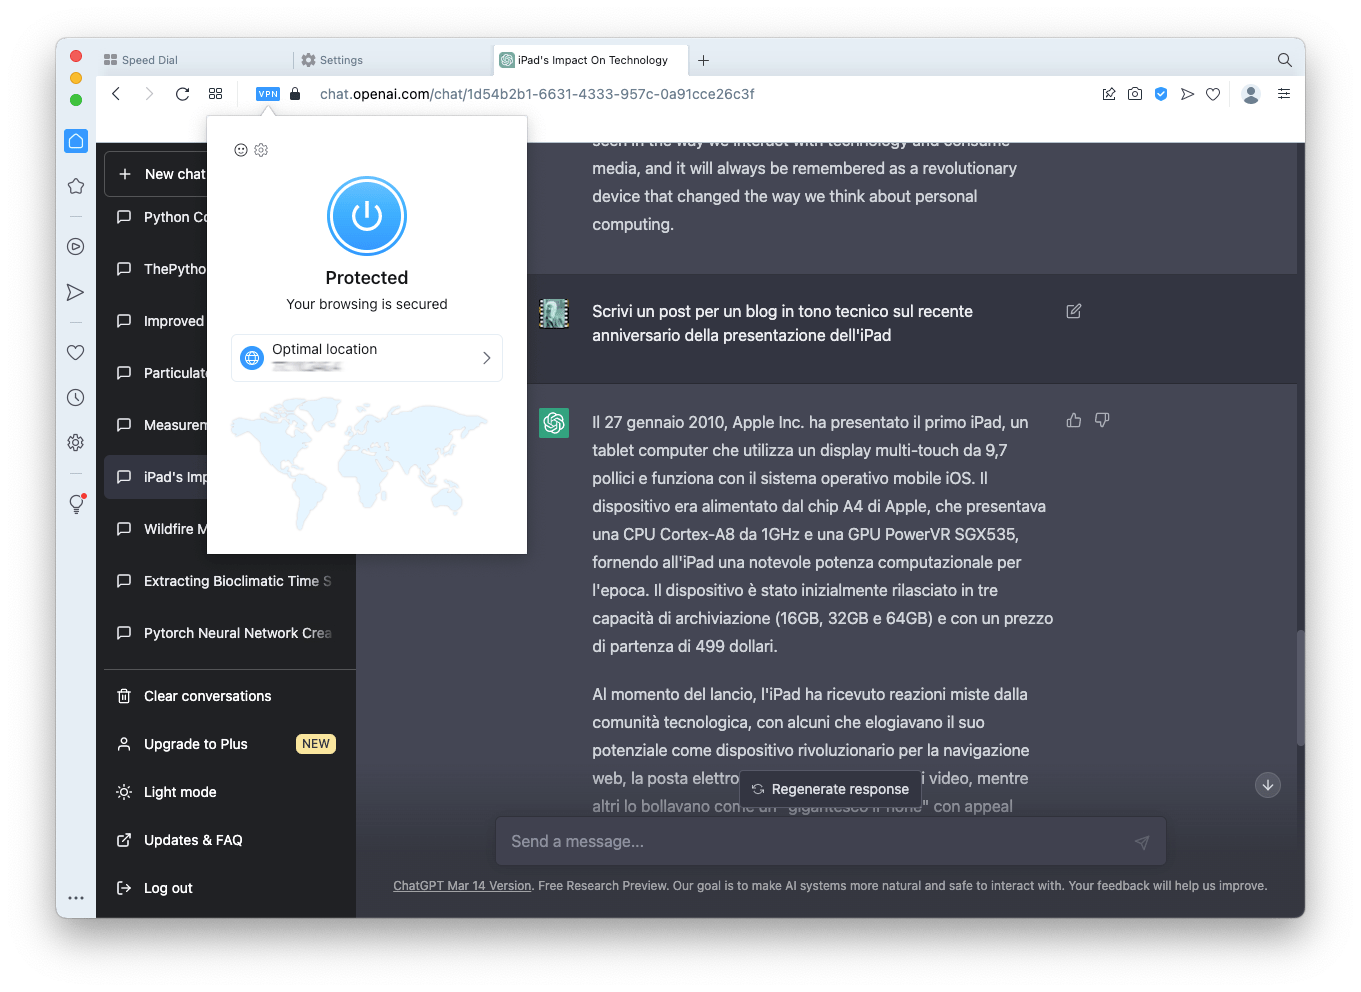Switch to the Speed Dial tab

[150, 60]
